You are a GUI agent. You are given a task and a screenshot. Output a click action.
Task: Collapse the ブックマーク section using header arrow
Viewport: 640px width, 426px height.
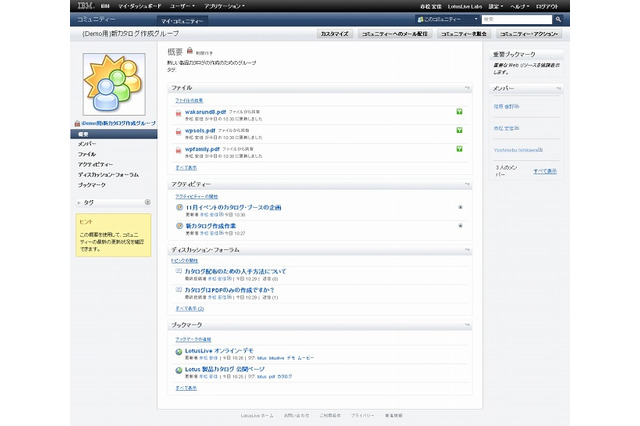pyautogui.click(x=467, y=325)
